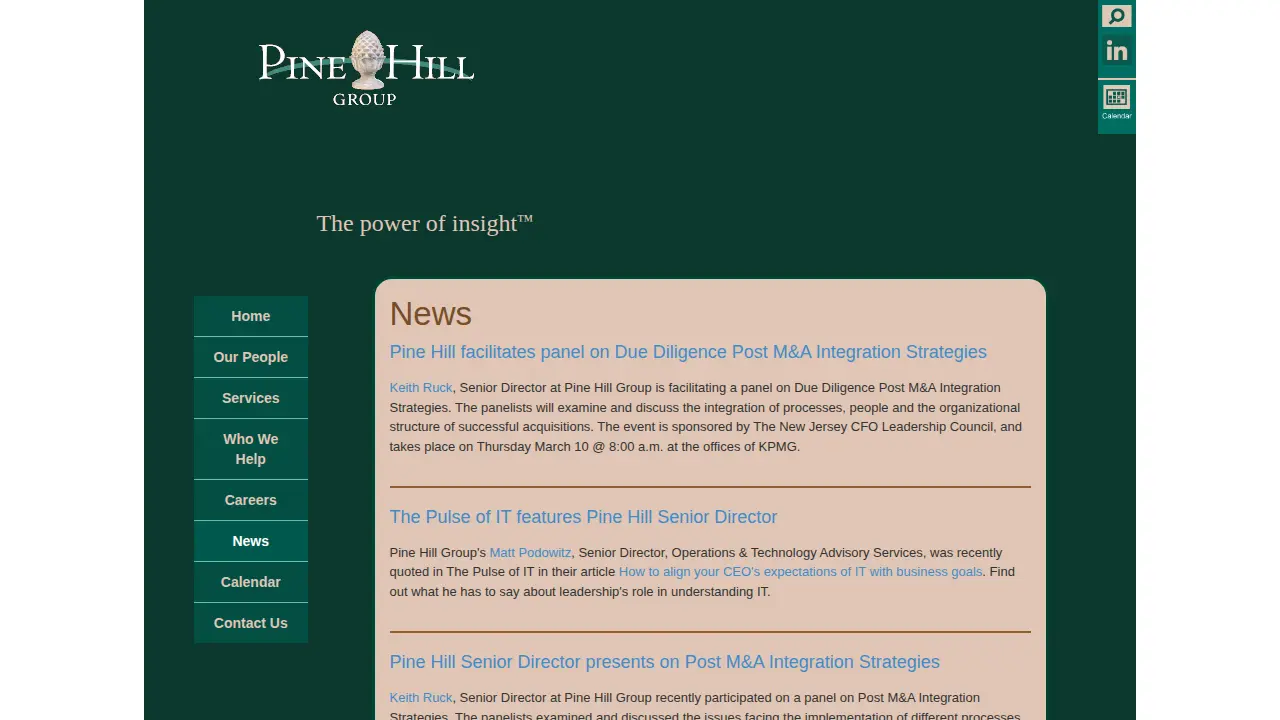This screenshot has height=720, width=1280.
Task: Go to the Contact Us page
Action: (251, 623)
